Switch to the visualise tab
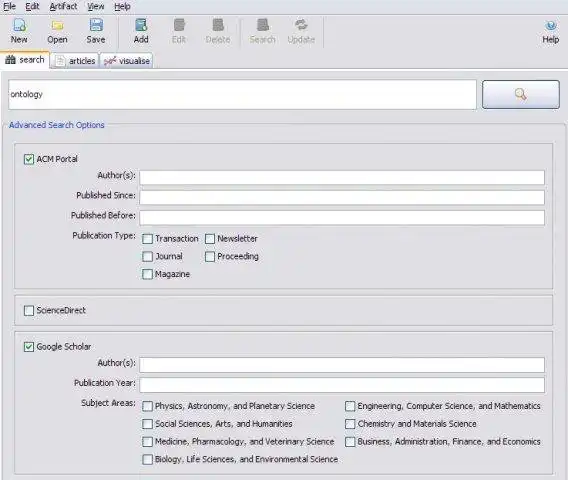Image resolution: width=568 pixels, height=480 pixels. coord(126,61)
